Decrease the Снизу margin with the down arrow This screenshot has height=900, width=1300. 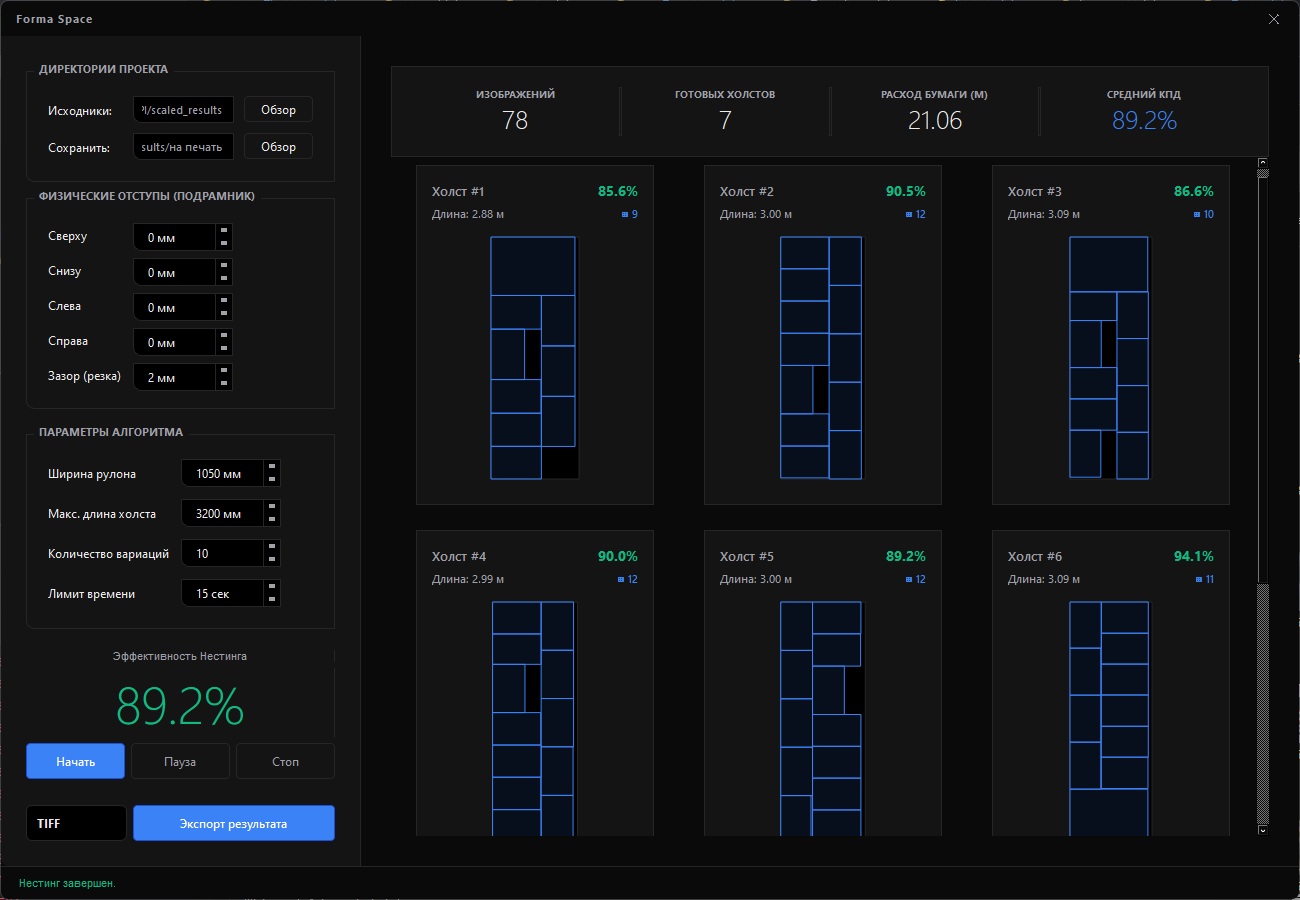(x=224, y=278)
